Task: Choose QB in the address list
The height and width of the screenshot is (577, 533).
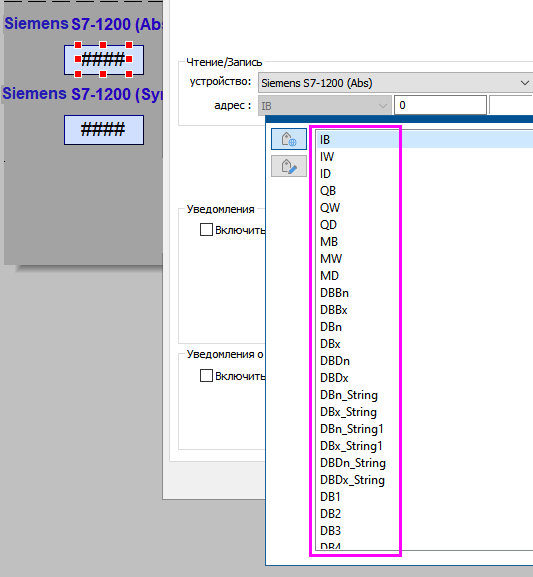Action: click(x=425, y=191)
